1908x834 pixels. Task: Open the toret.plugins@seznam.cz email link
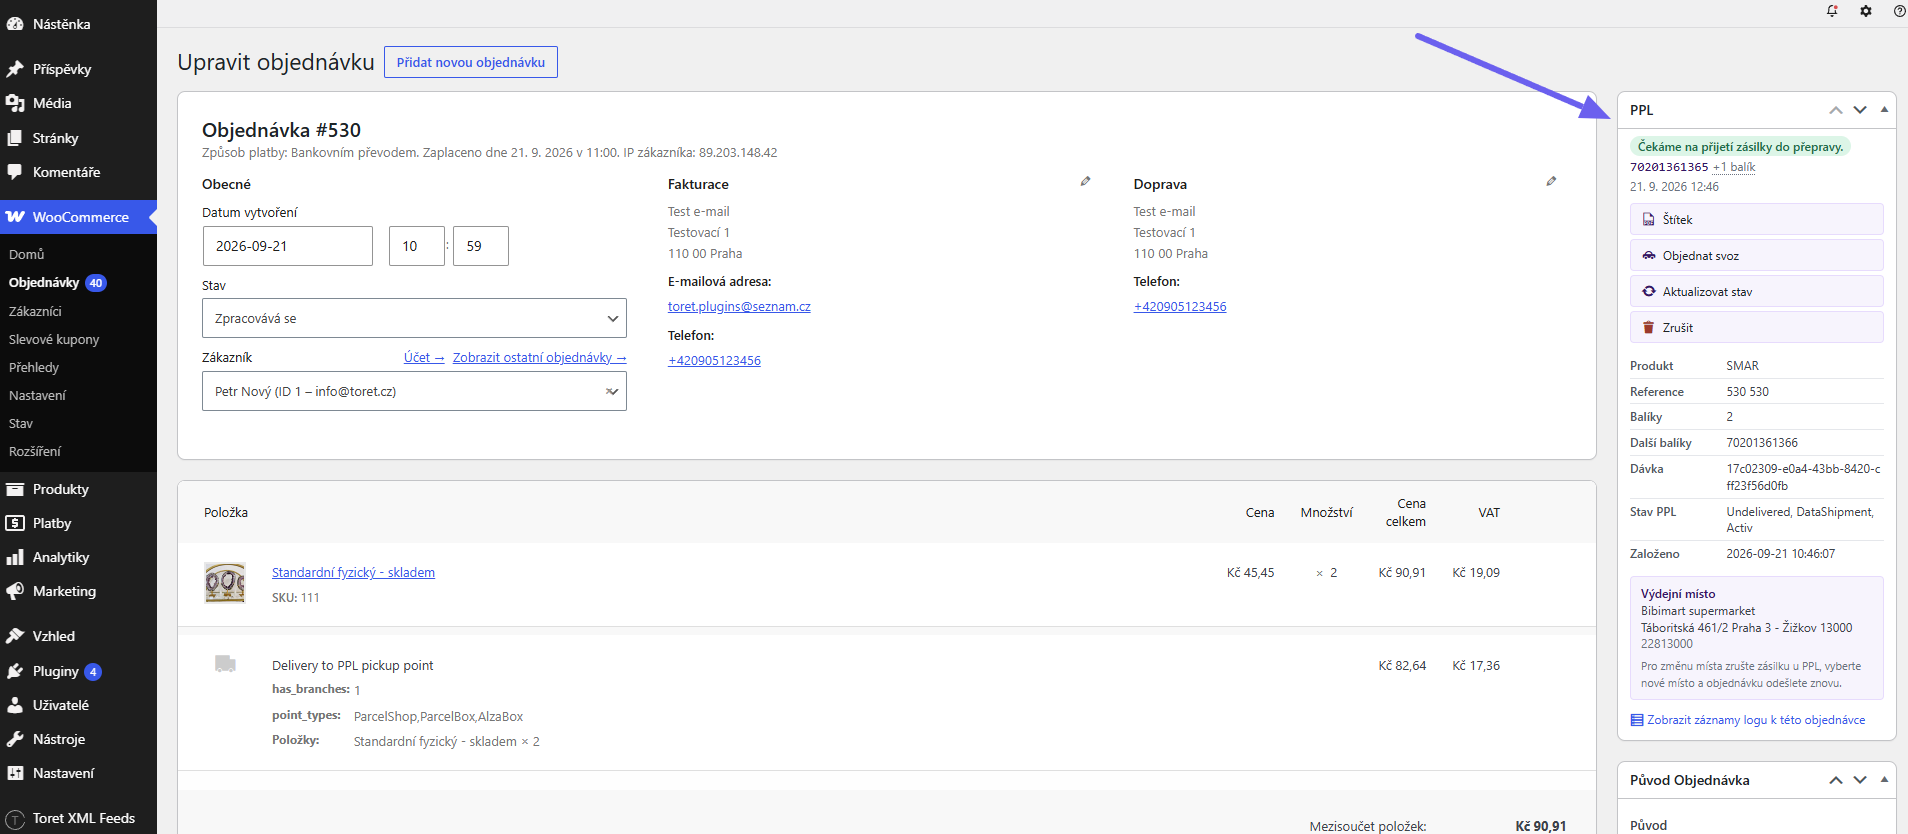739,307
